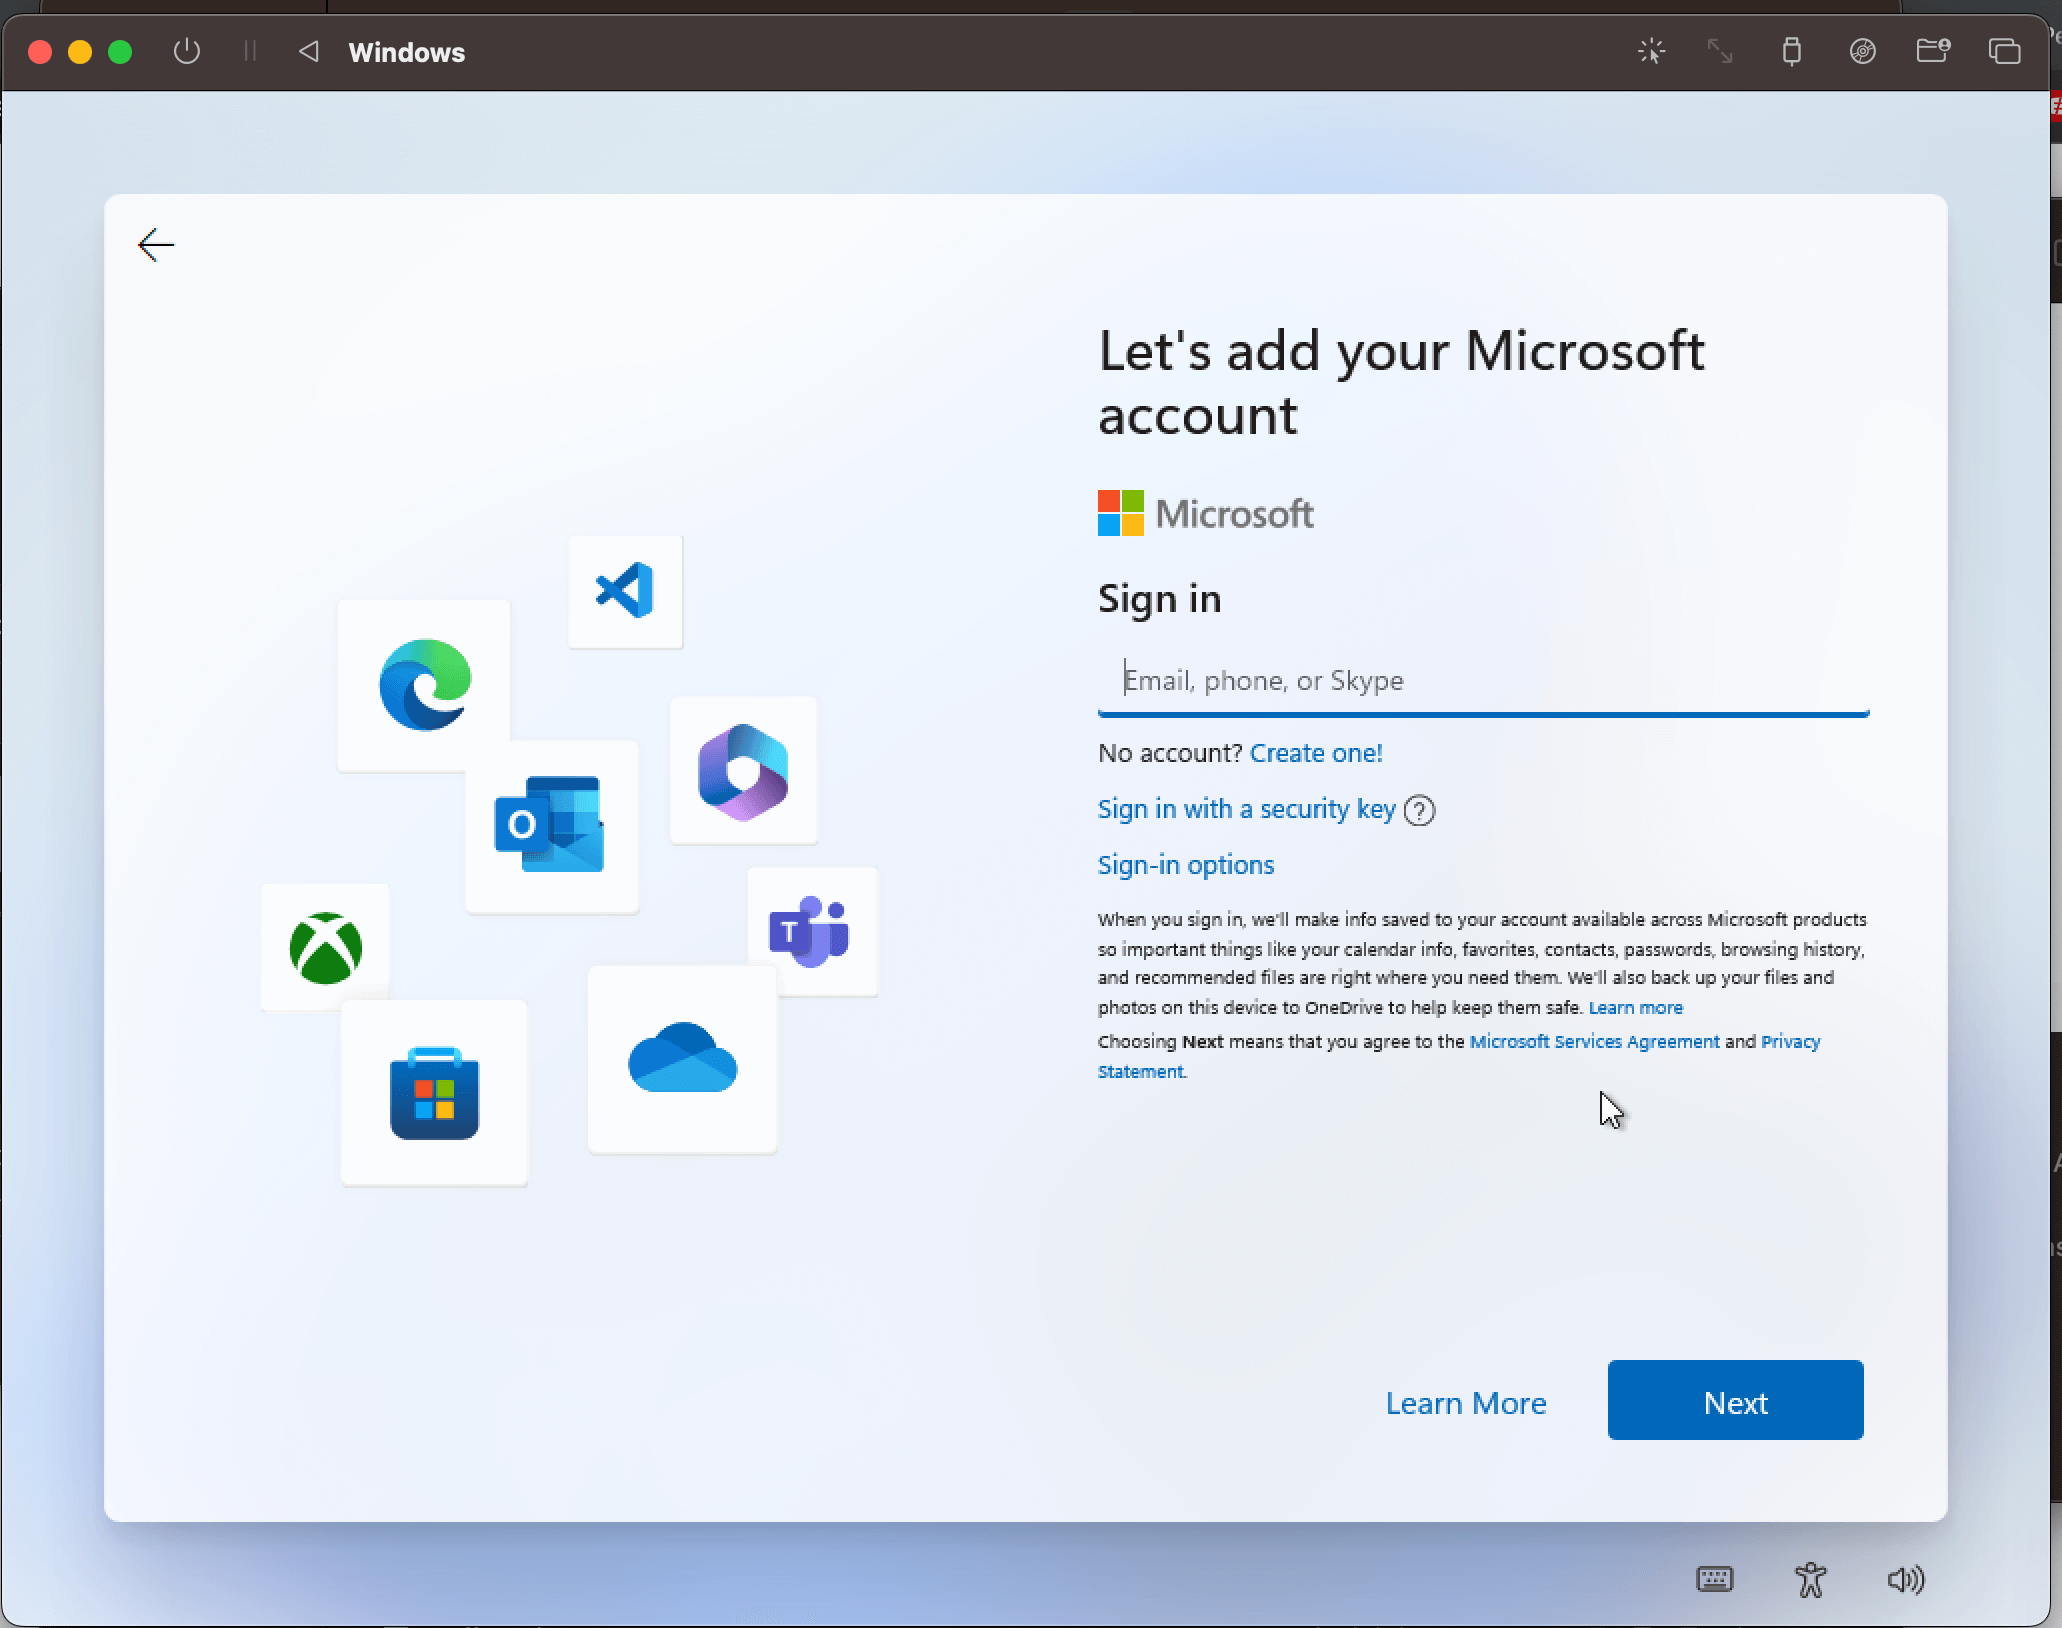
Task: Focus the Email, phone, or Skype field
Action: [1482, 681]
